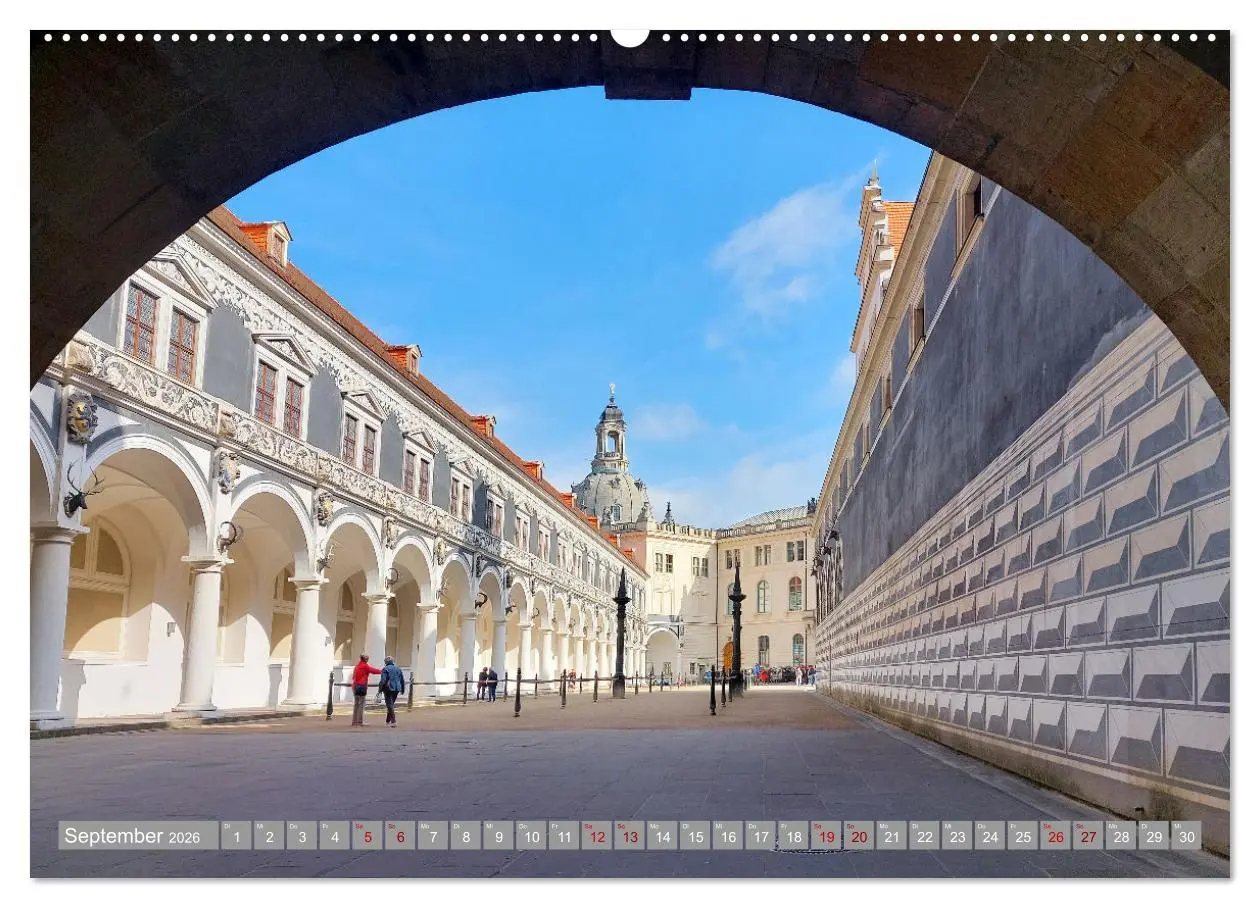1260x908 pixels.
Task: Select date 23 in the calendar strip
Action: tap(957, 836)
